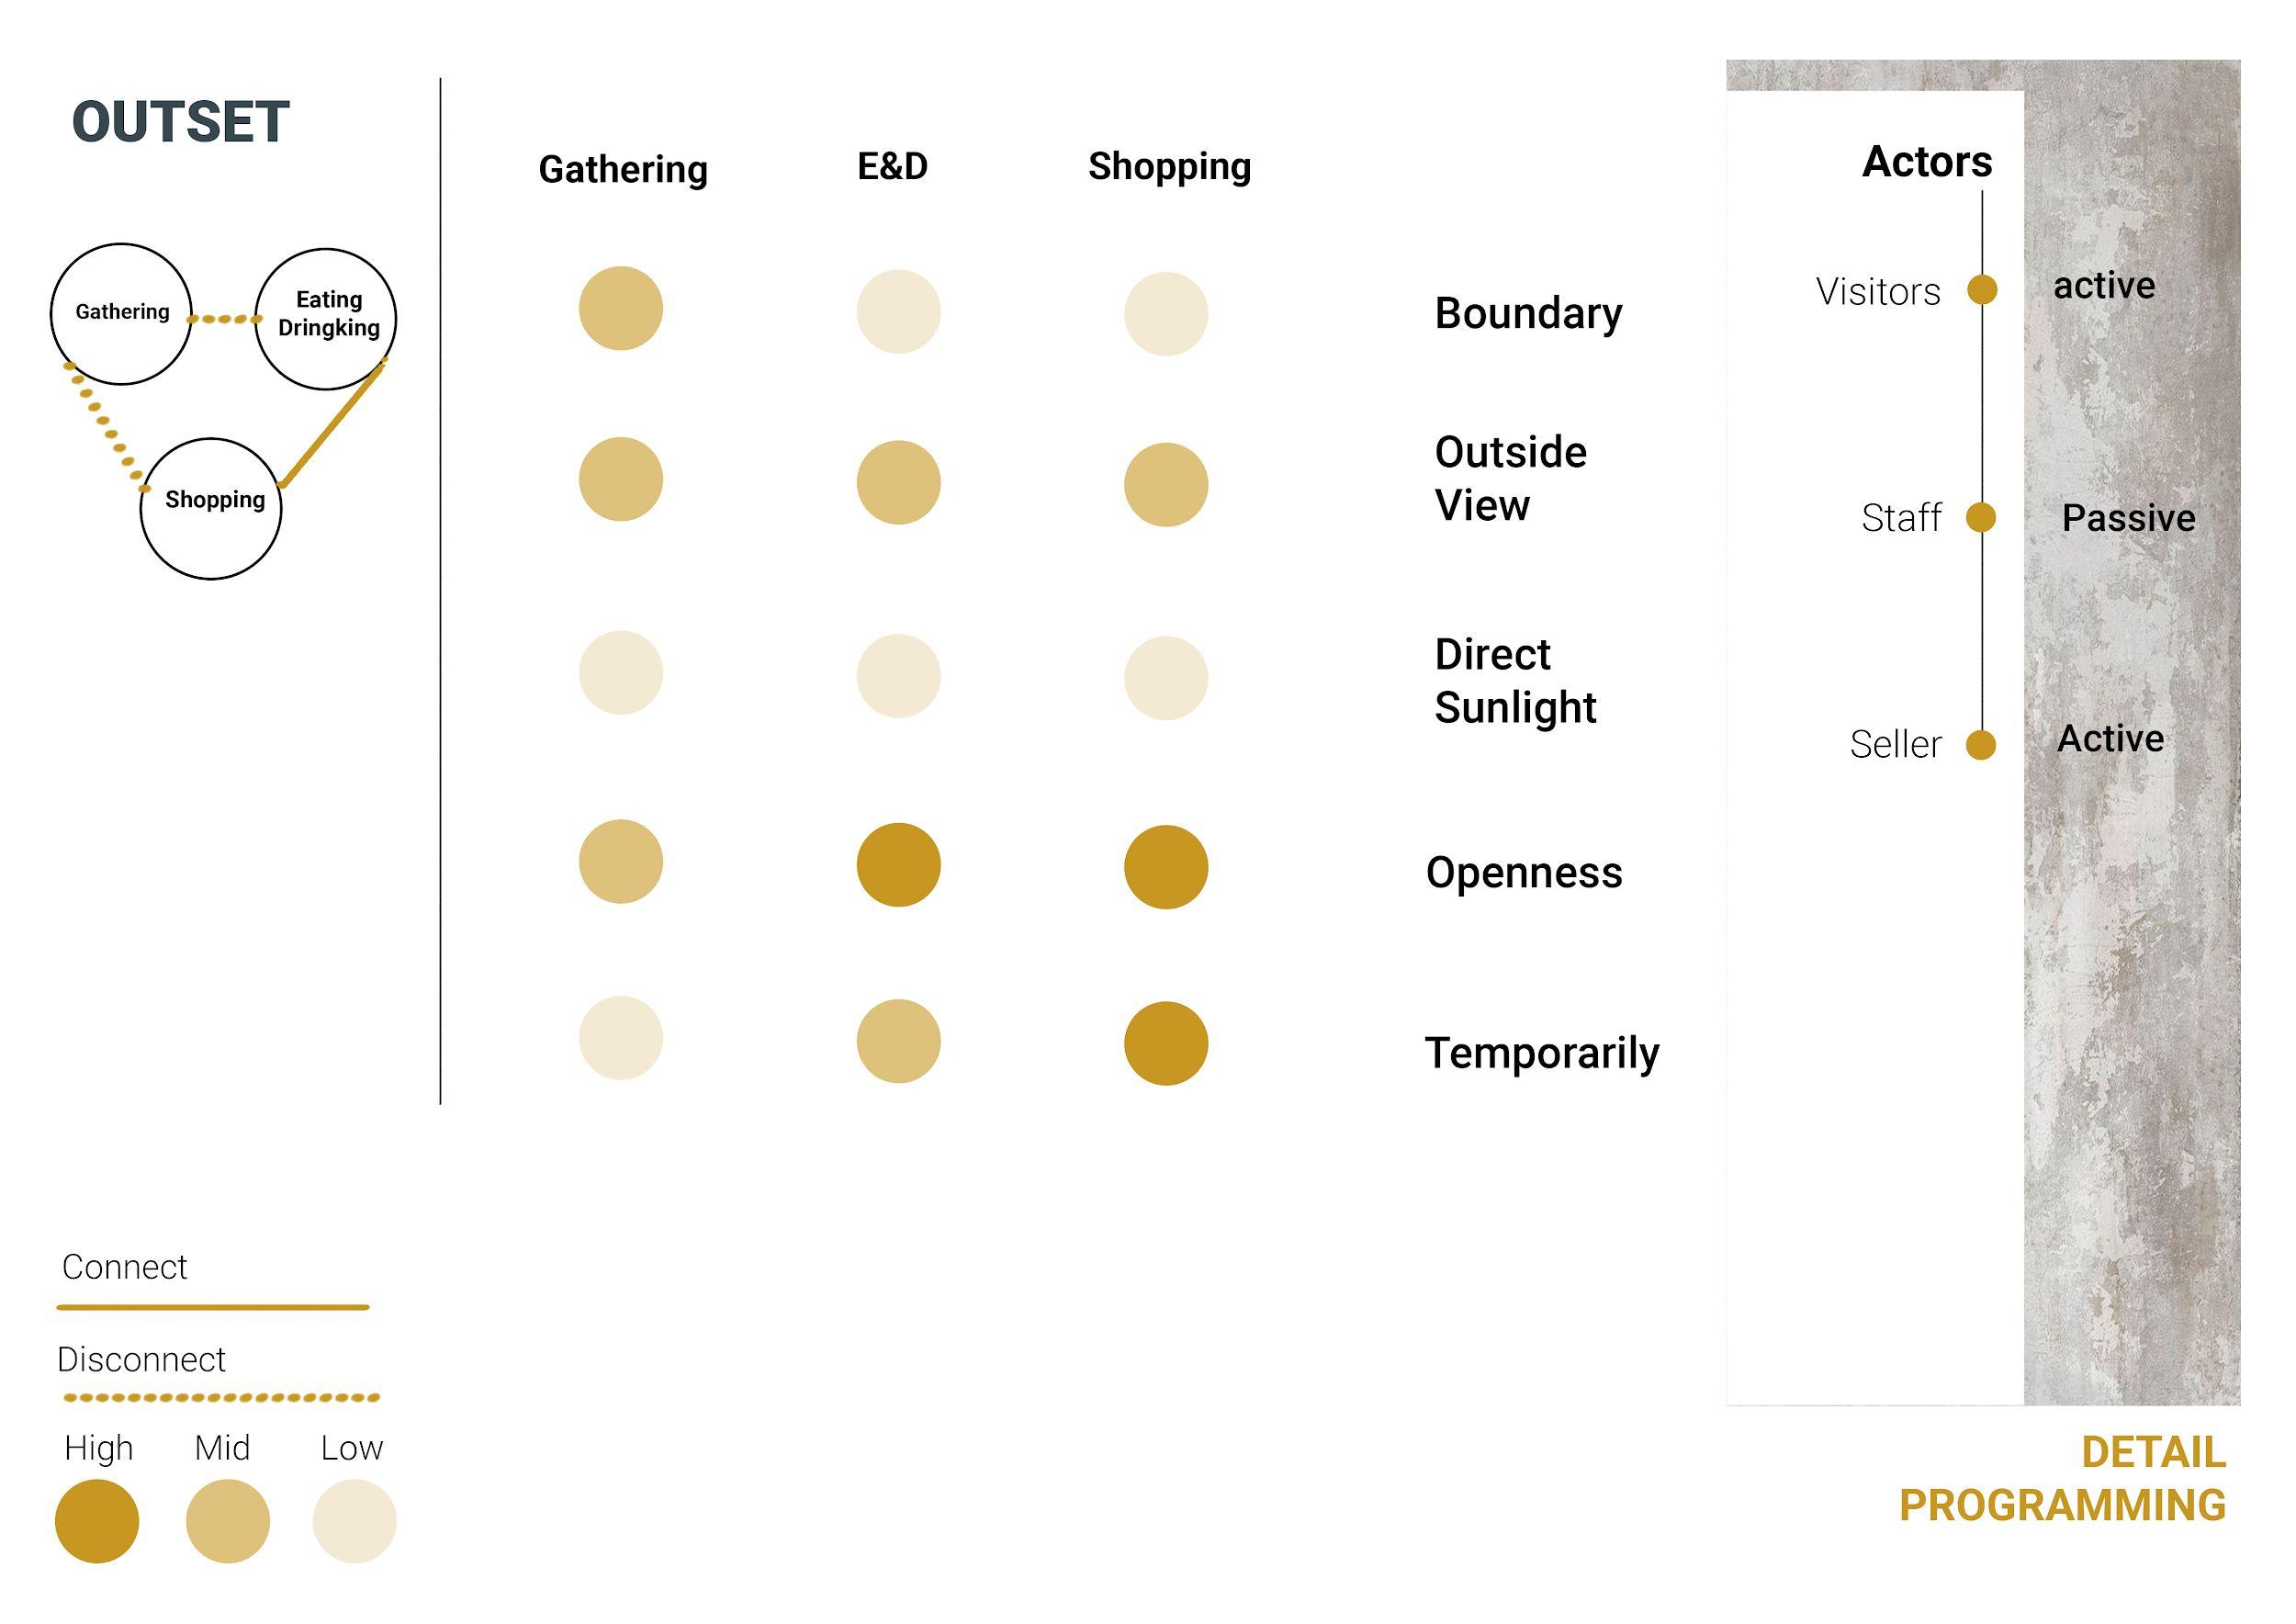Select the Shopping circle node
The width and height of the screenshot is (2296, 1624).
click(x=211, y=509)
